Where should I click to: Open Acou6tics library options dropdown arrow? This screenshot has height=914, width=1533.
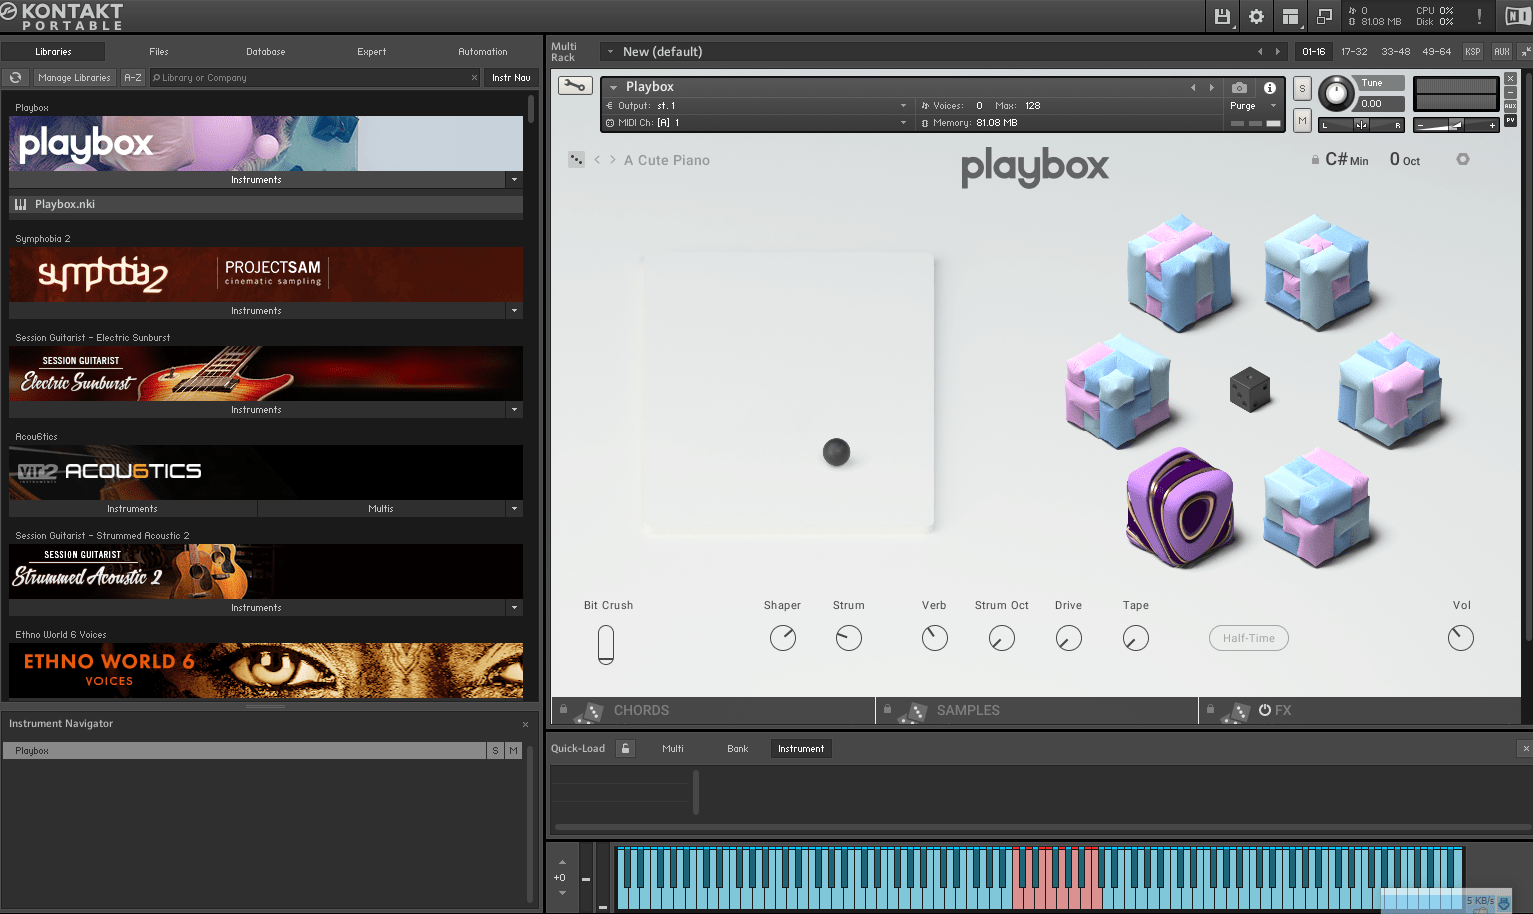pos(515,509)
